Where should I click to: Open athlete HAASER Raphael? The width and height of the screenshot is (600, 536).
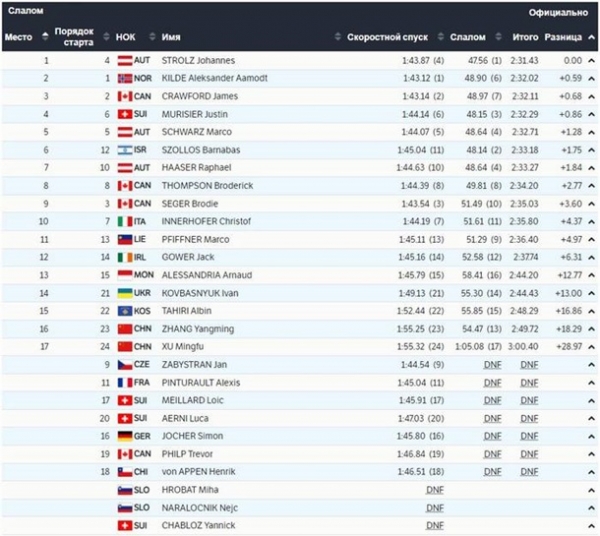tap(196, 168)
